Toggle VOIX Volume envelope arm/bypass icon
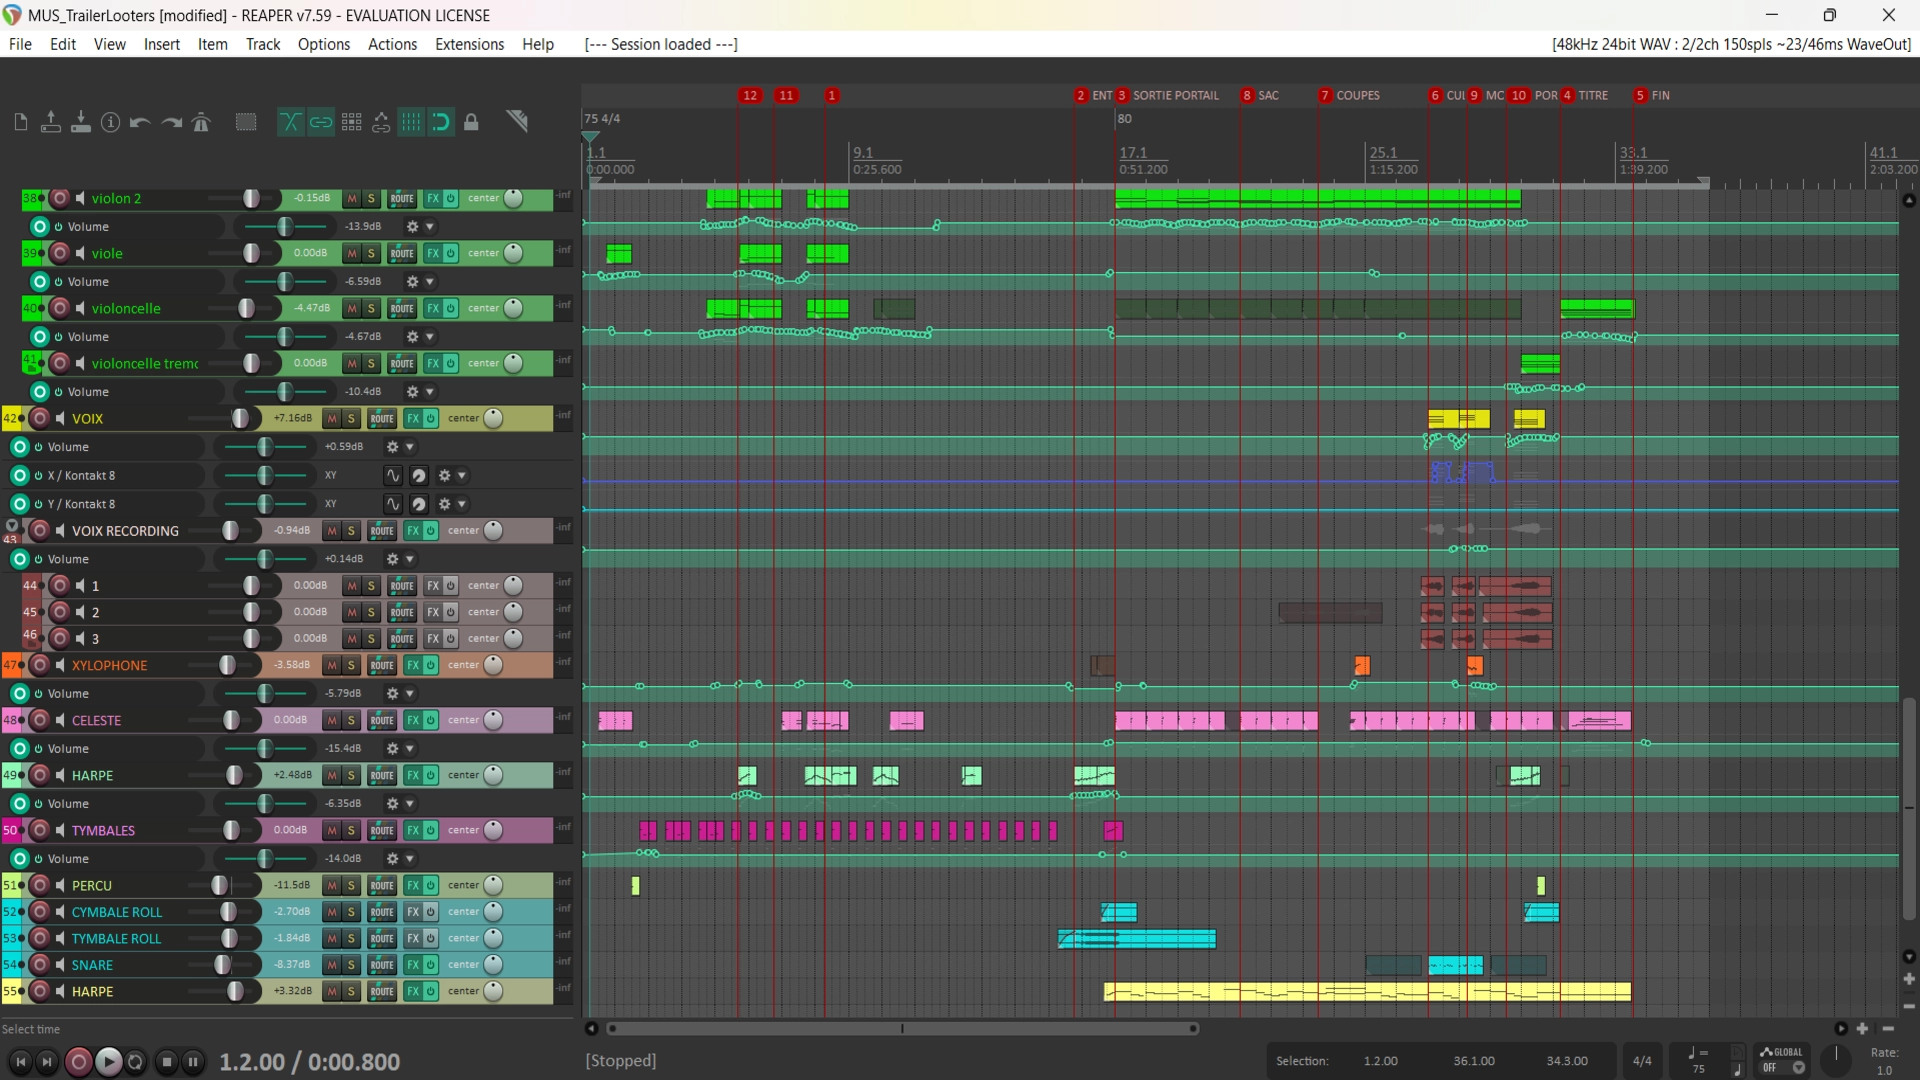Screen dimensions: 1920x1080 coord(20,447)
